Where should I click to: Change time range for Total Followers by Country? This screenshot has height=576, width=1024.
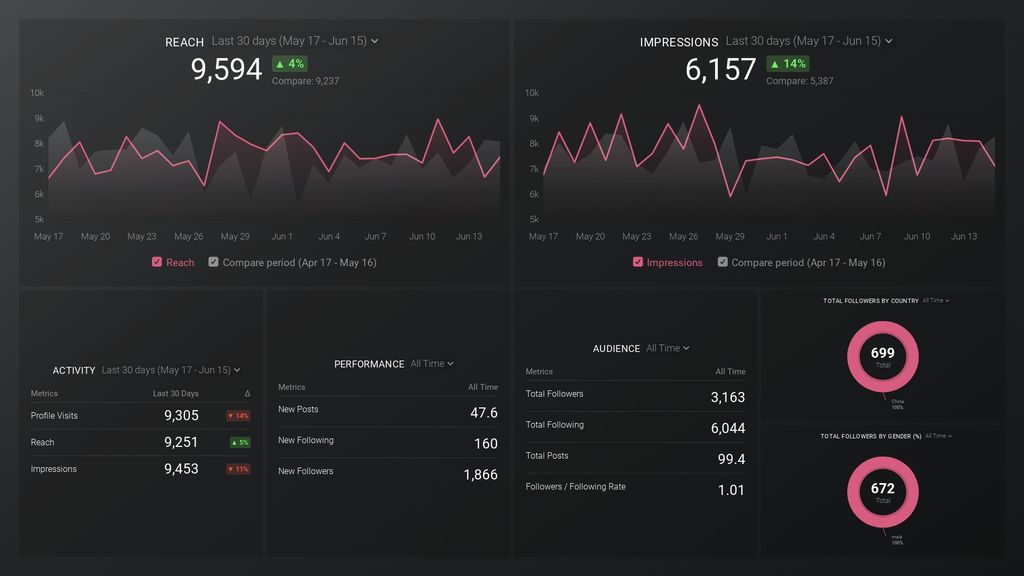coord(935,300)
